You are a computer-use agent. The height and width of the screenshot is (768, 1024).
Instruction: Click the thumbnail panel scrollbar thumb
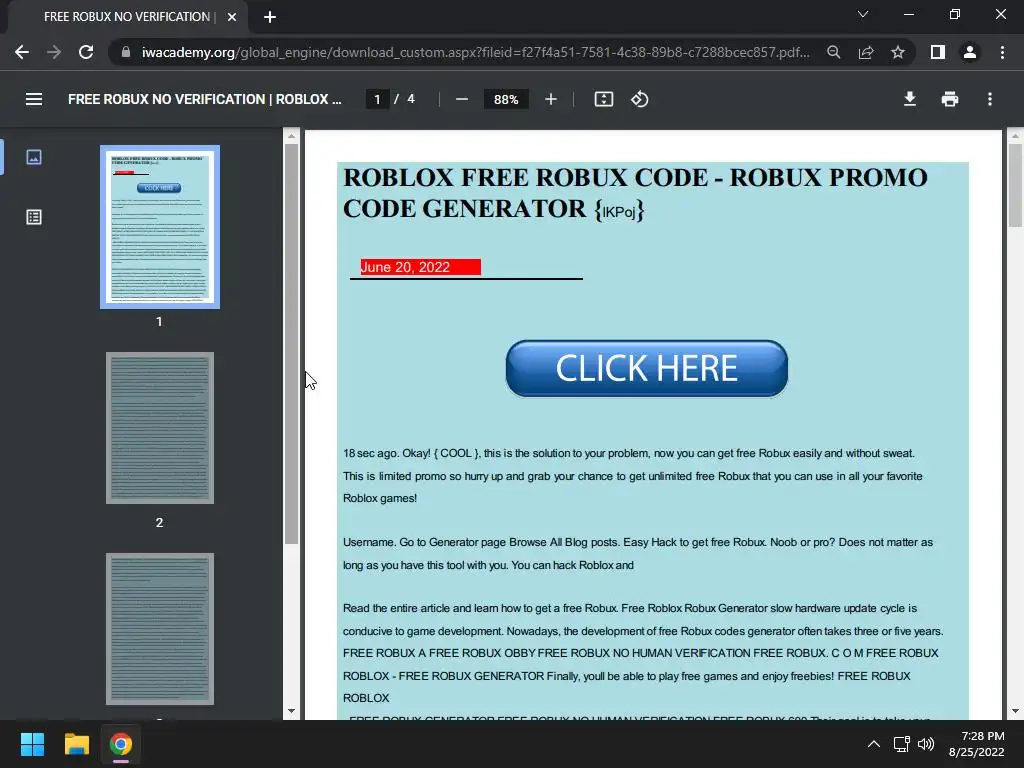pos(291,344)
